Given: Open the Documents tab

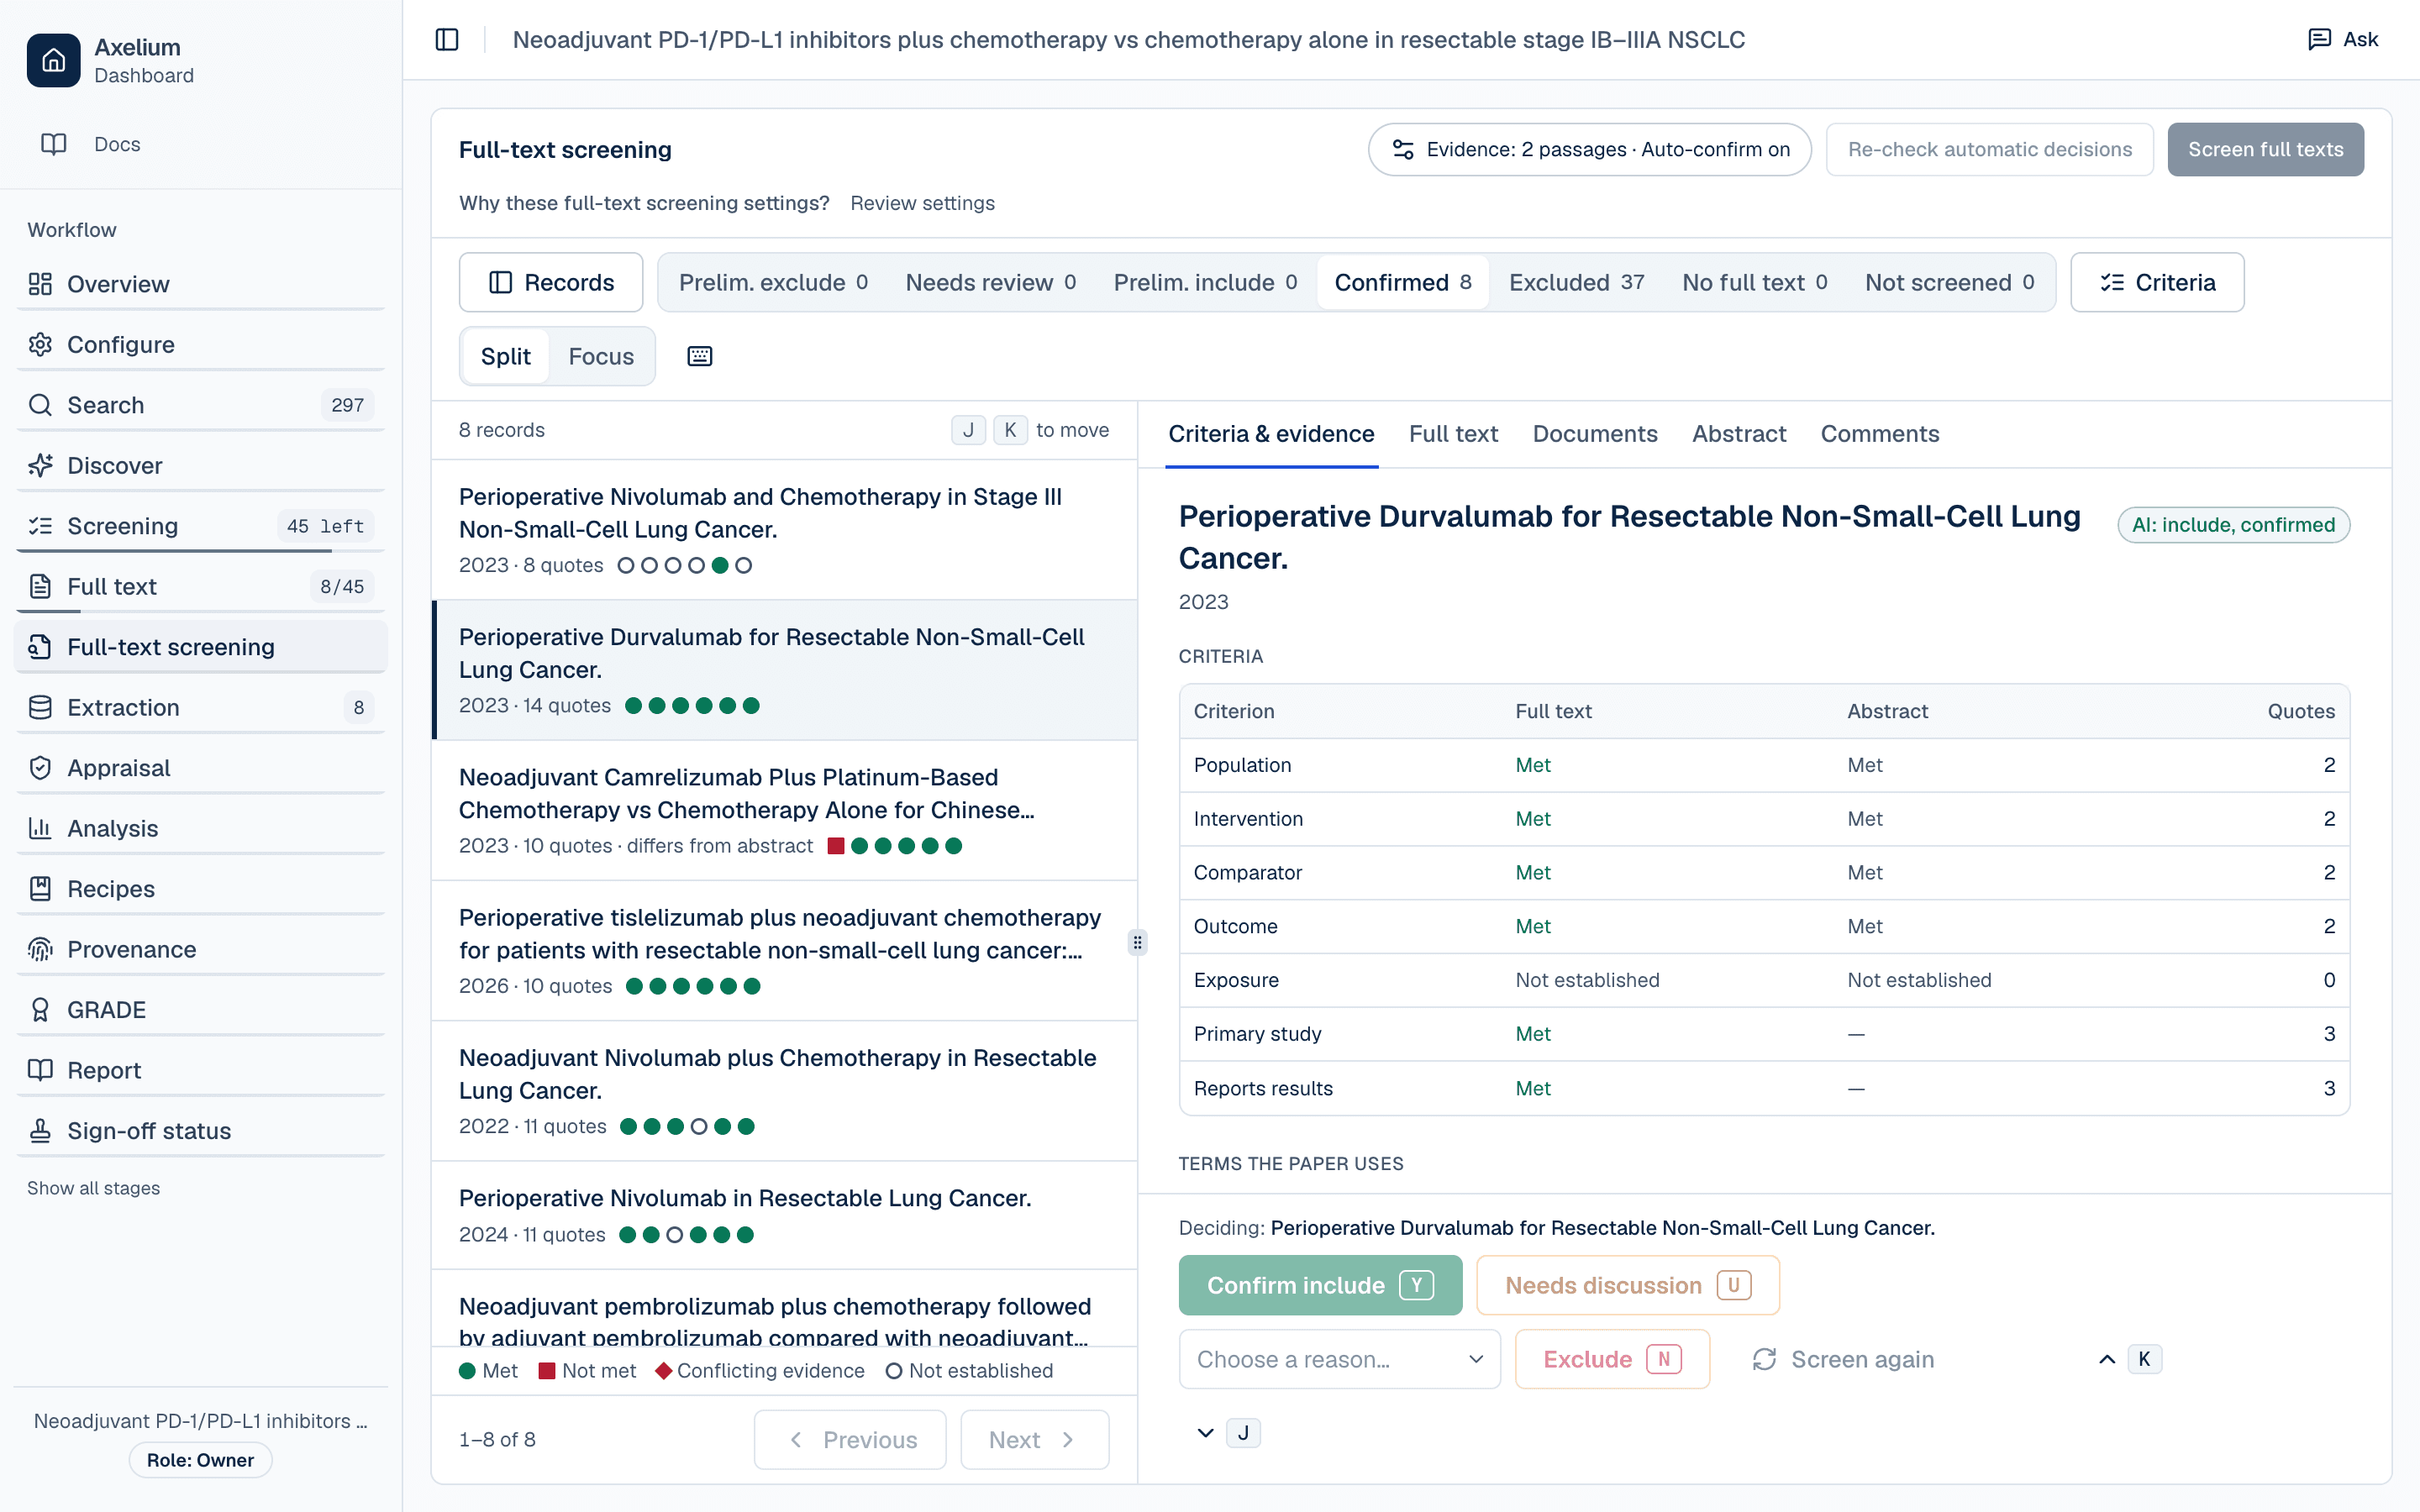Looking at the screenshot, I should click(1595, 434).
